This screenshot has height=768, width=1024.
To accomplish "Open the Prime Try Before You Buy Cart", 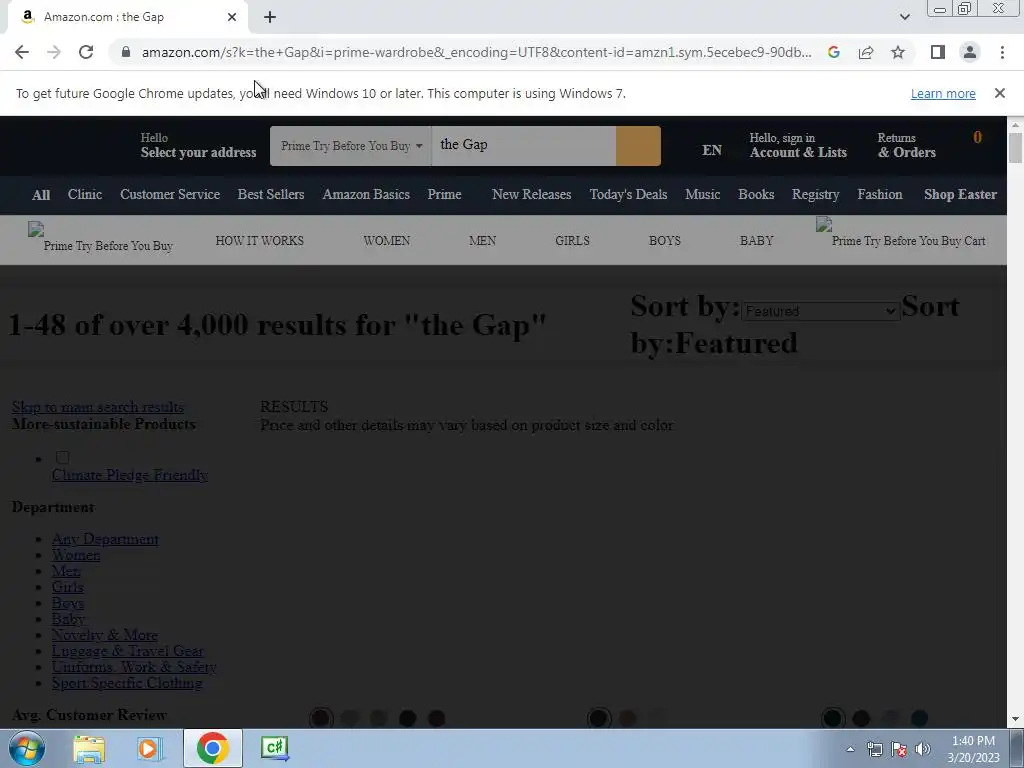I will point(901,234).
